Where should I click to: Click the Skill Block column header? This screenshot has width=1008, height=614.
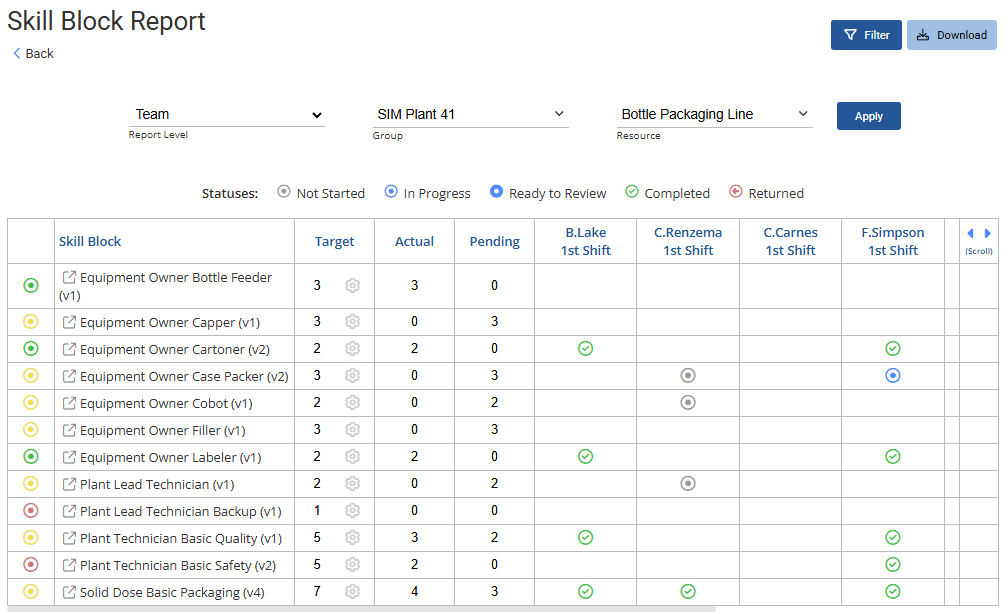coord(90,242)
